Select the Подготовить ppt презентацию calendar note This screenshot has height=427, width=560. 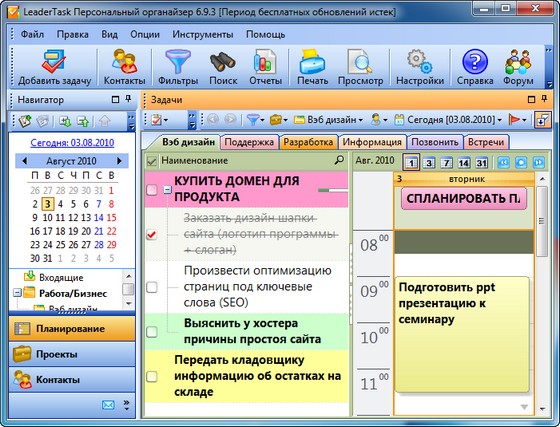(462, 335)
